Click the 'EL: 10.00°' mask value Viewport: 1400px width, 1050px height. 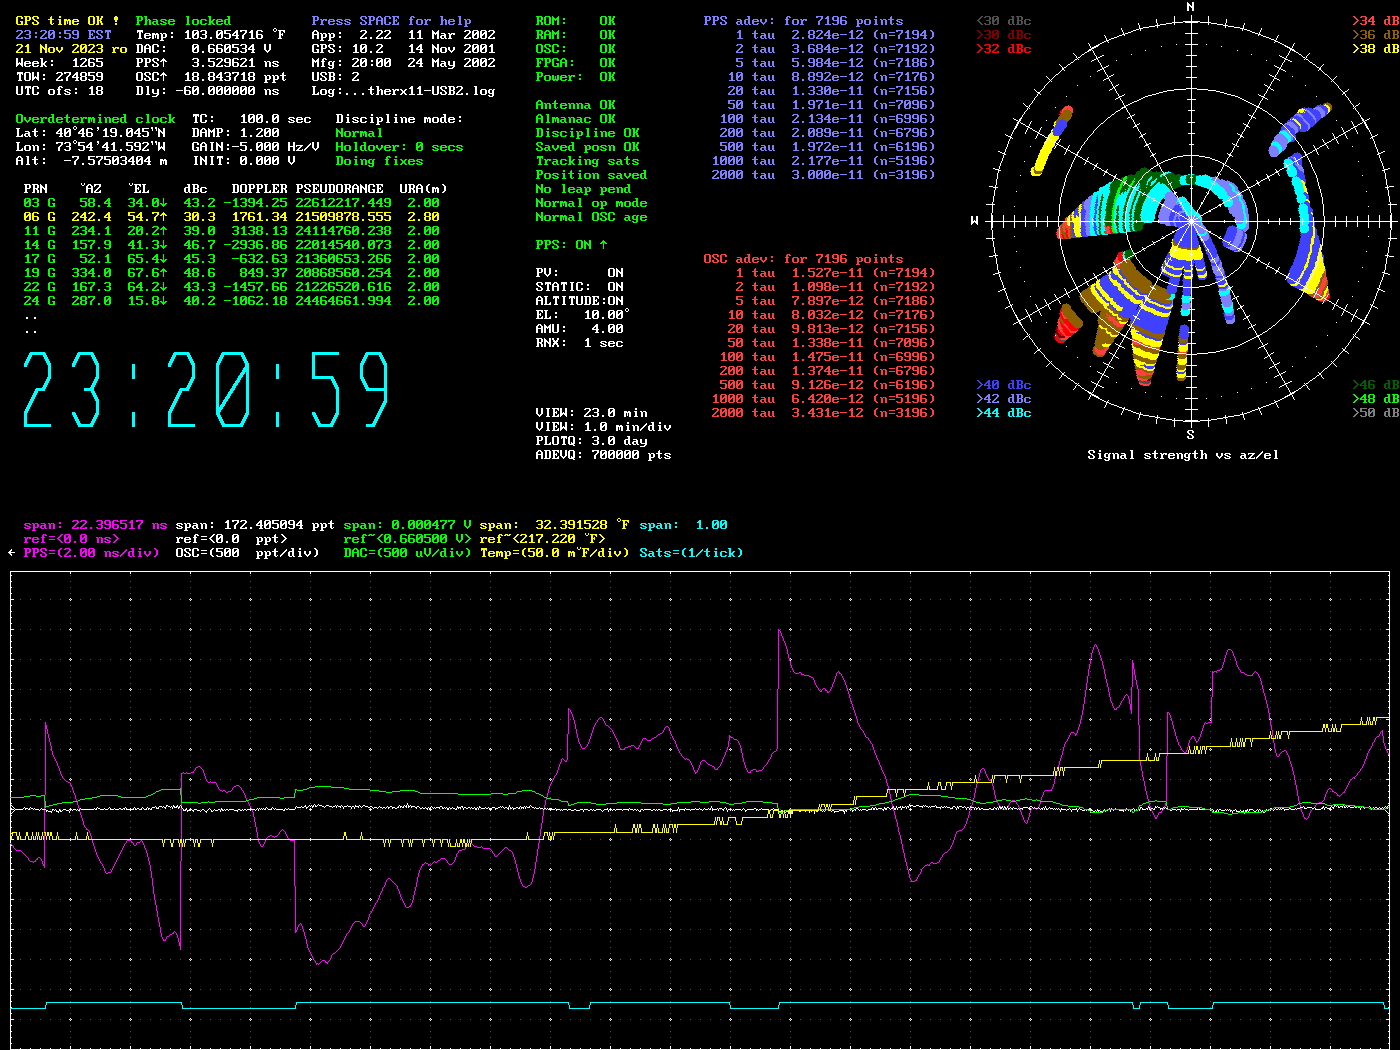tap(583, 315)
